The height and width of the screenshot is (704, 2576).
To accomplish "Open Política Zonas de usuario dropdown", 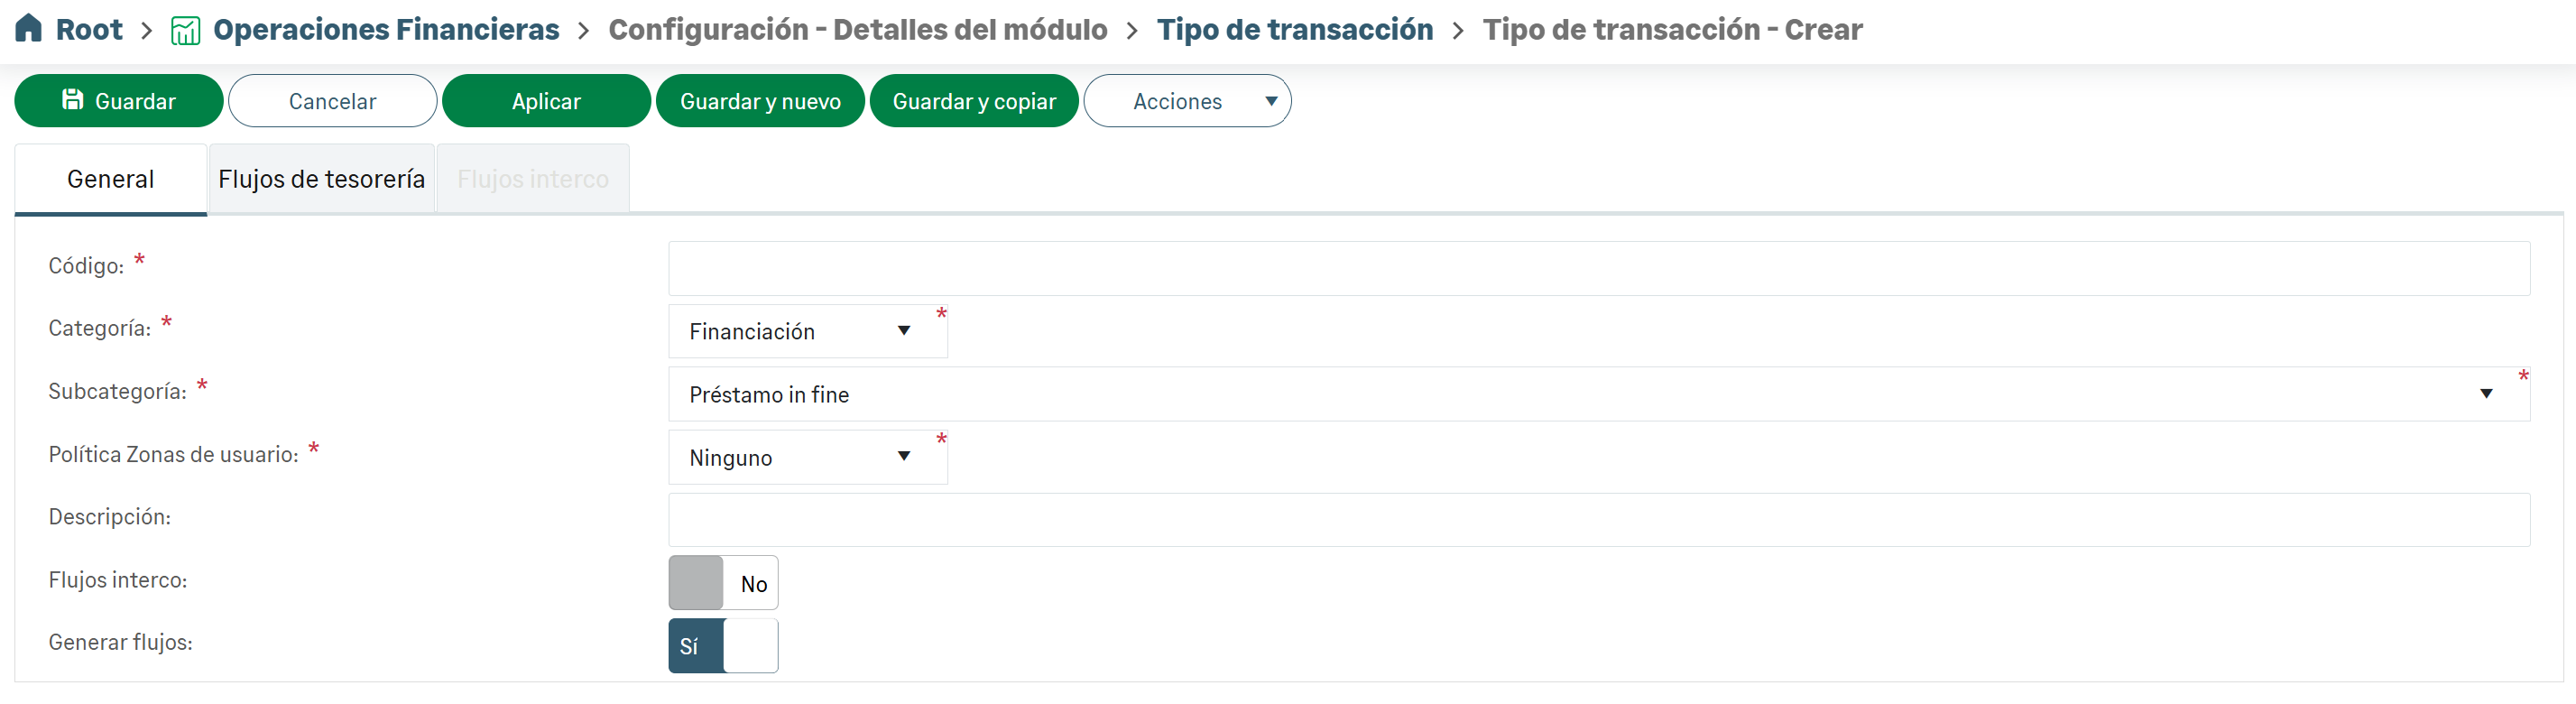I will (806, 458).
